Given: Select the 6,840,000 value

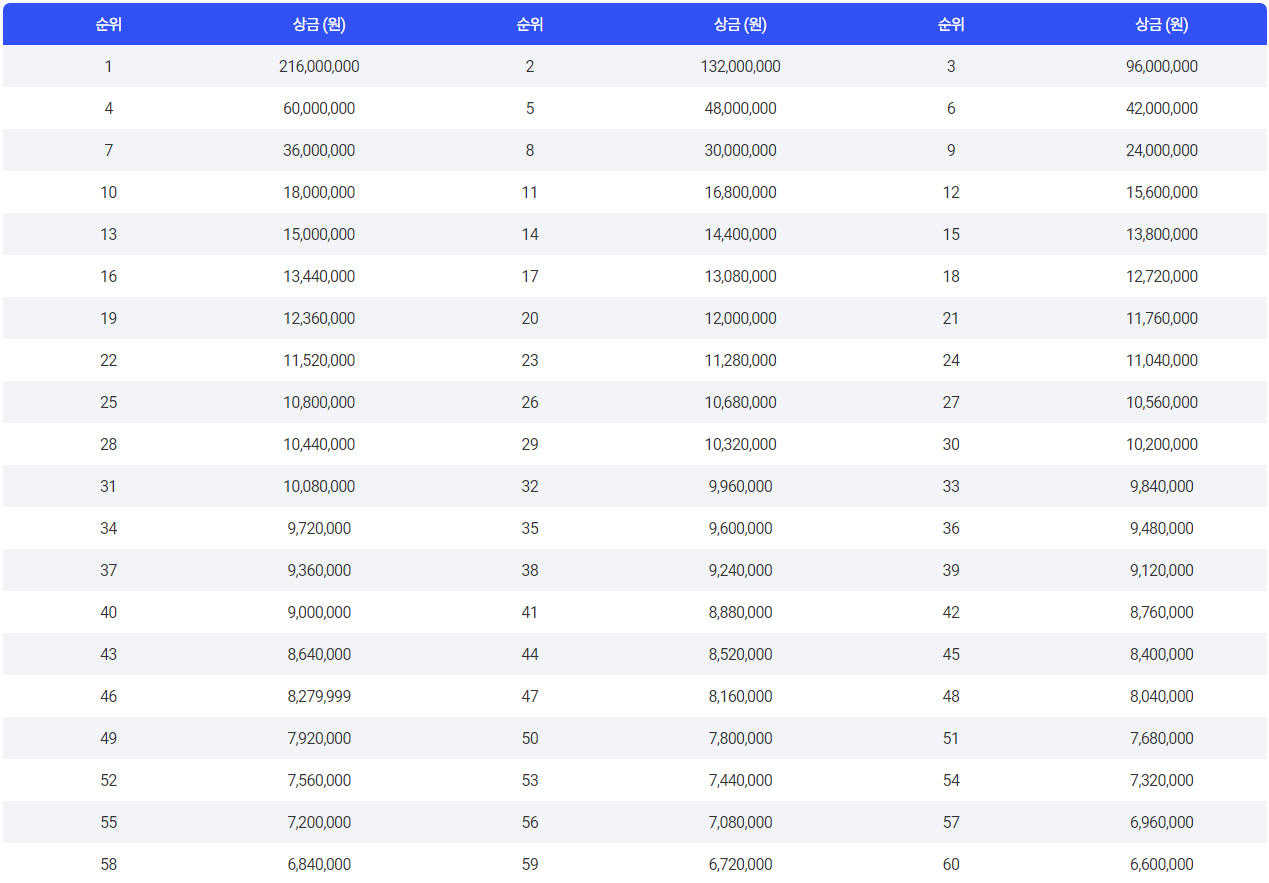Looking at the screenshot, I should coord(319,864).
